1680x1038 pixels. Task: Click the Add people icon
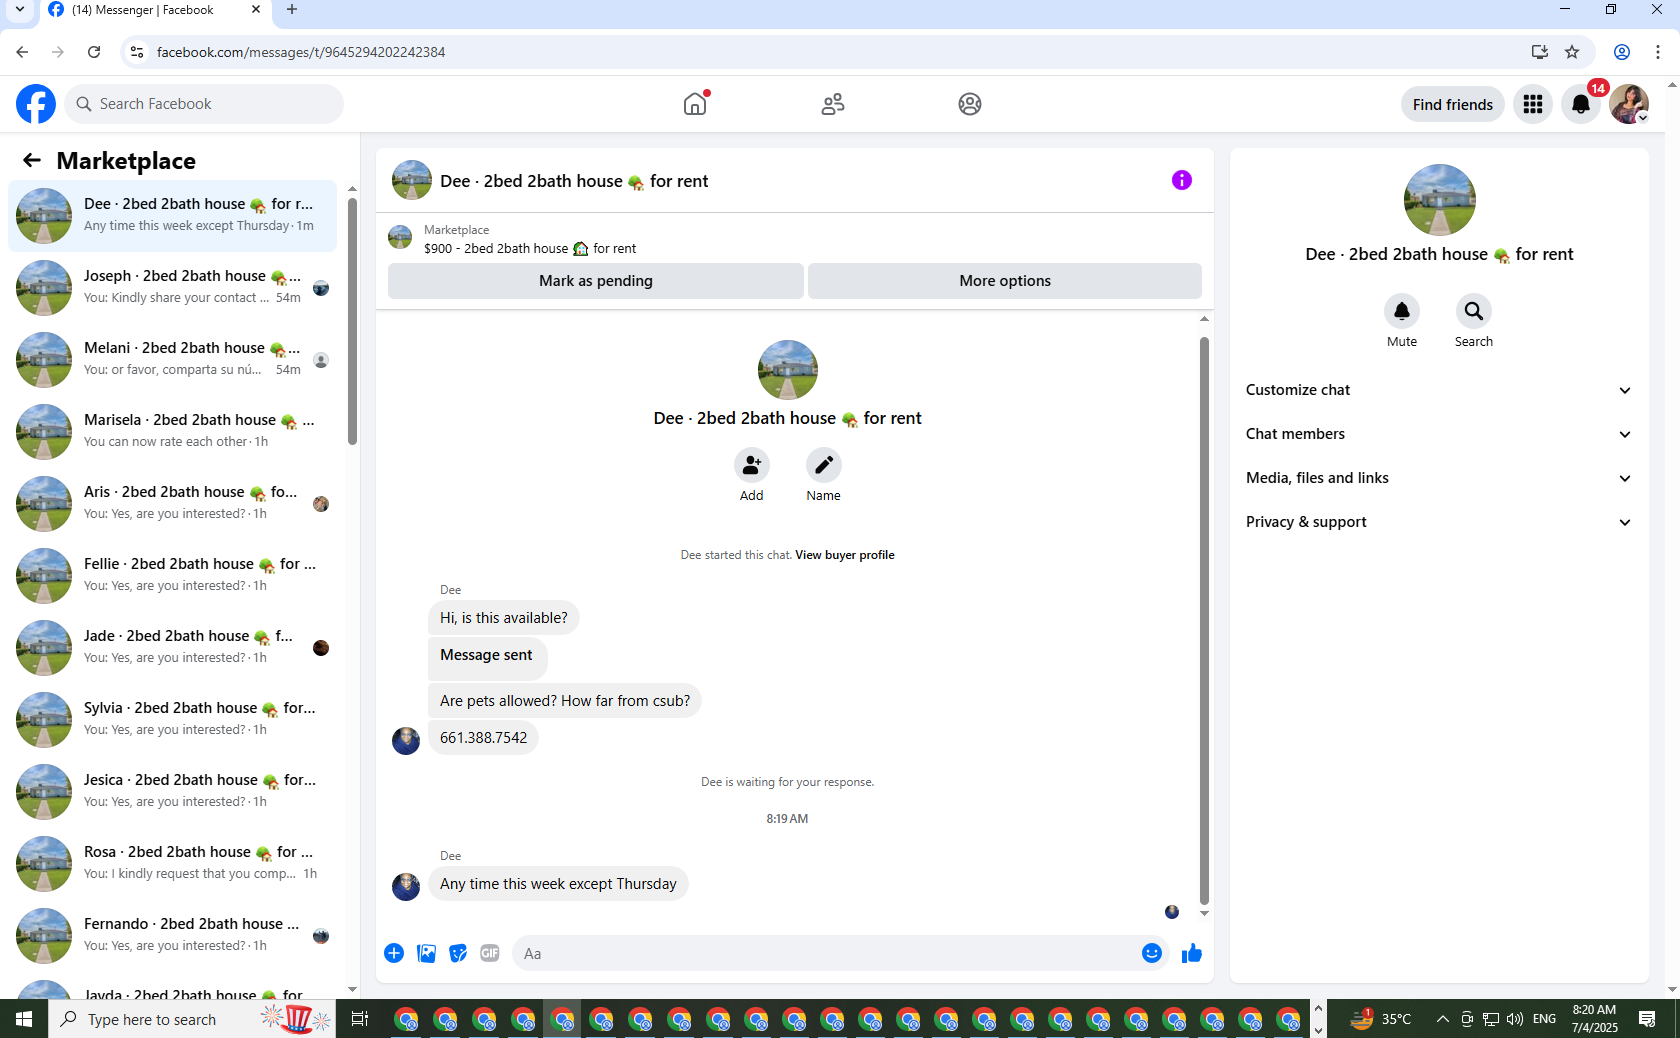(752, 465)
